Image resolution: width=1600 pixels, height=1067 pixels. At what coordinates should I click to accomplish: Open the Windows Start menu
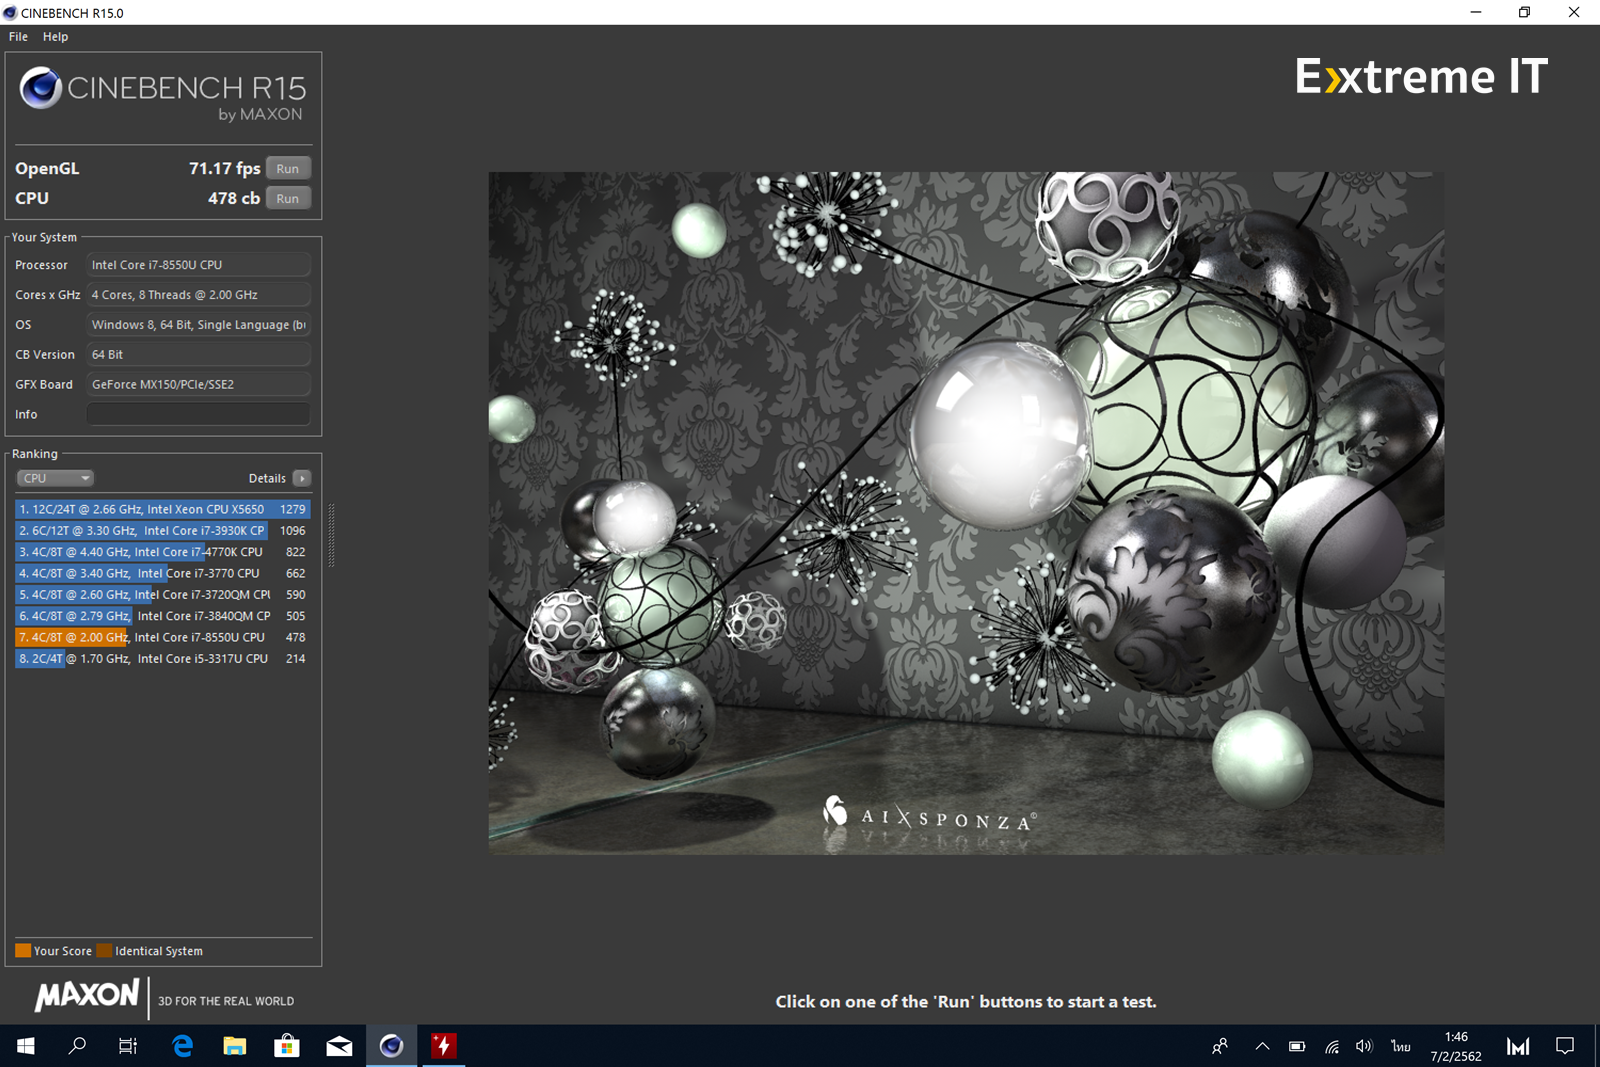tap(26, 1046)
